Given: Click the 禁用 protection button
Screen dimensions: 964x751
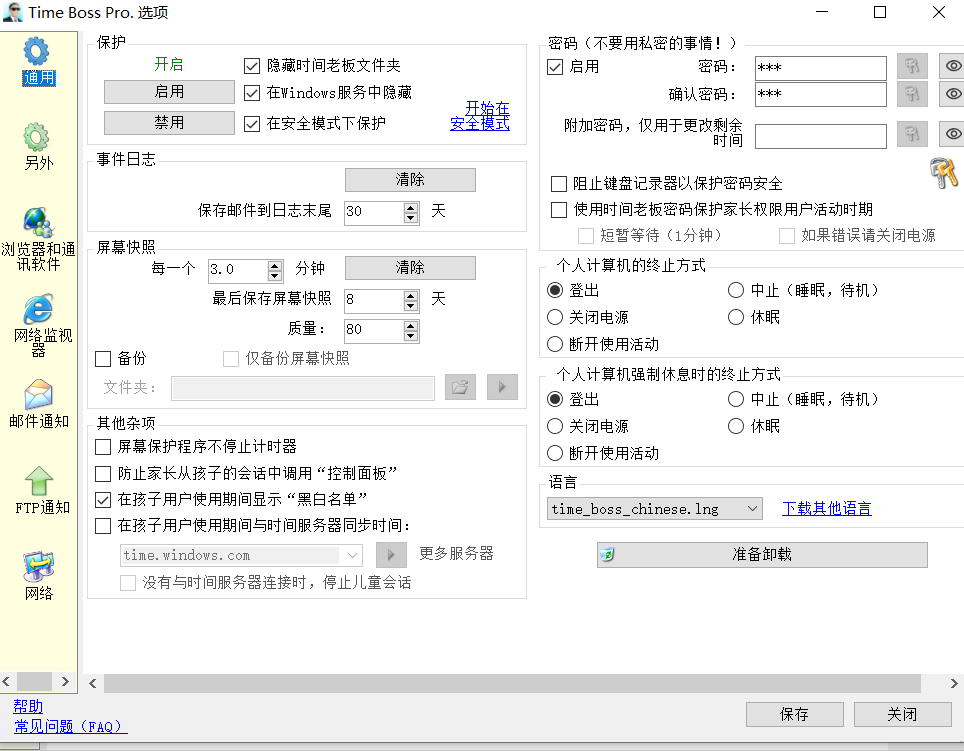Looking at the screenshot, I should (x=169, y=122).
